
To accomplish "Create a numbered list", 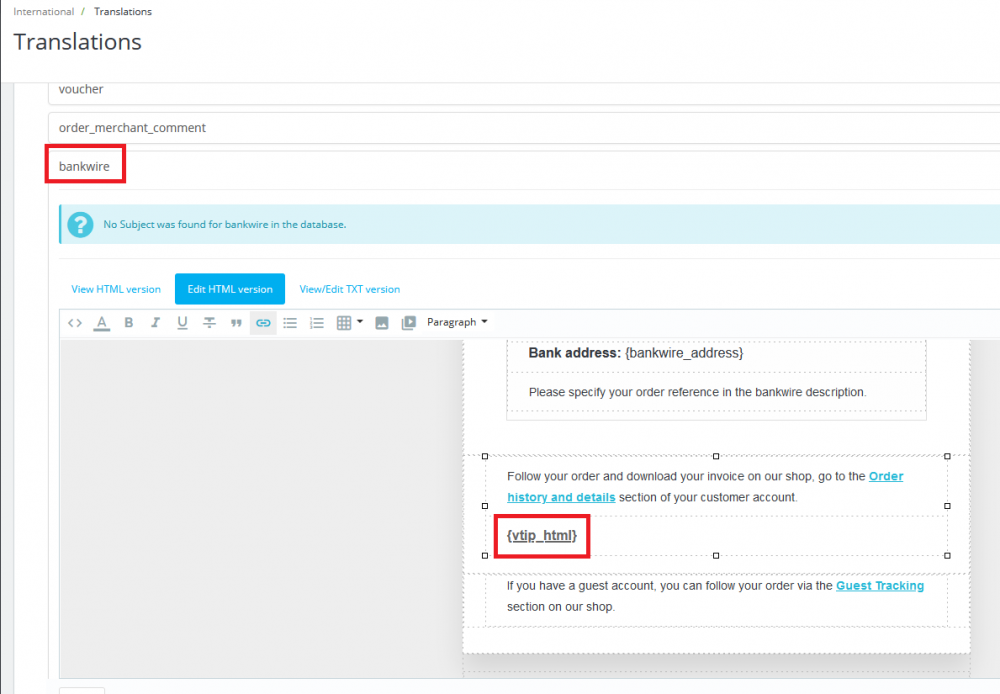I will tap(317, 323).
